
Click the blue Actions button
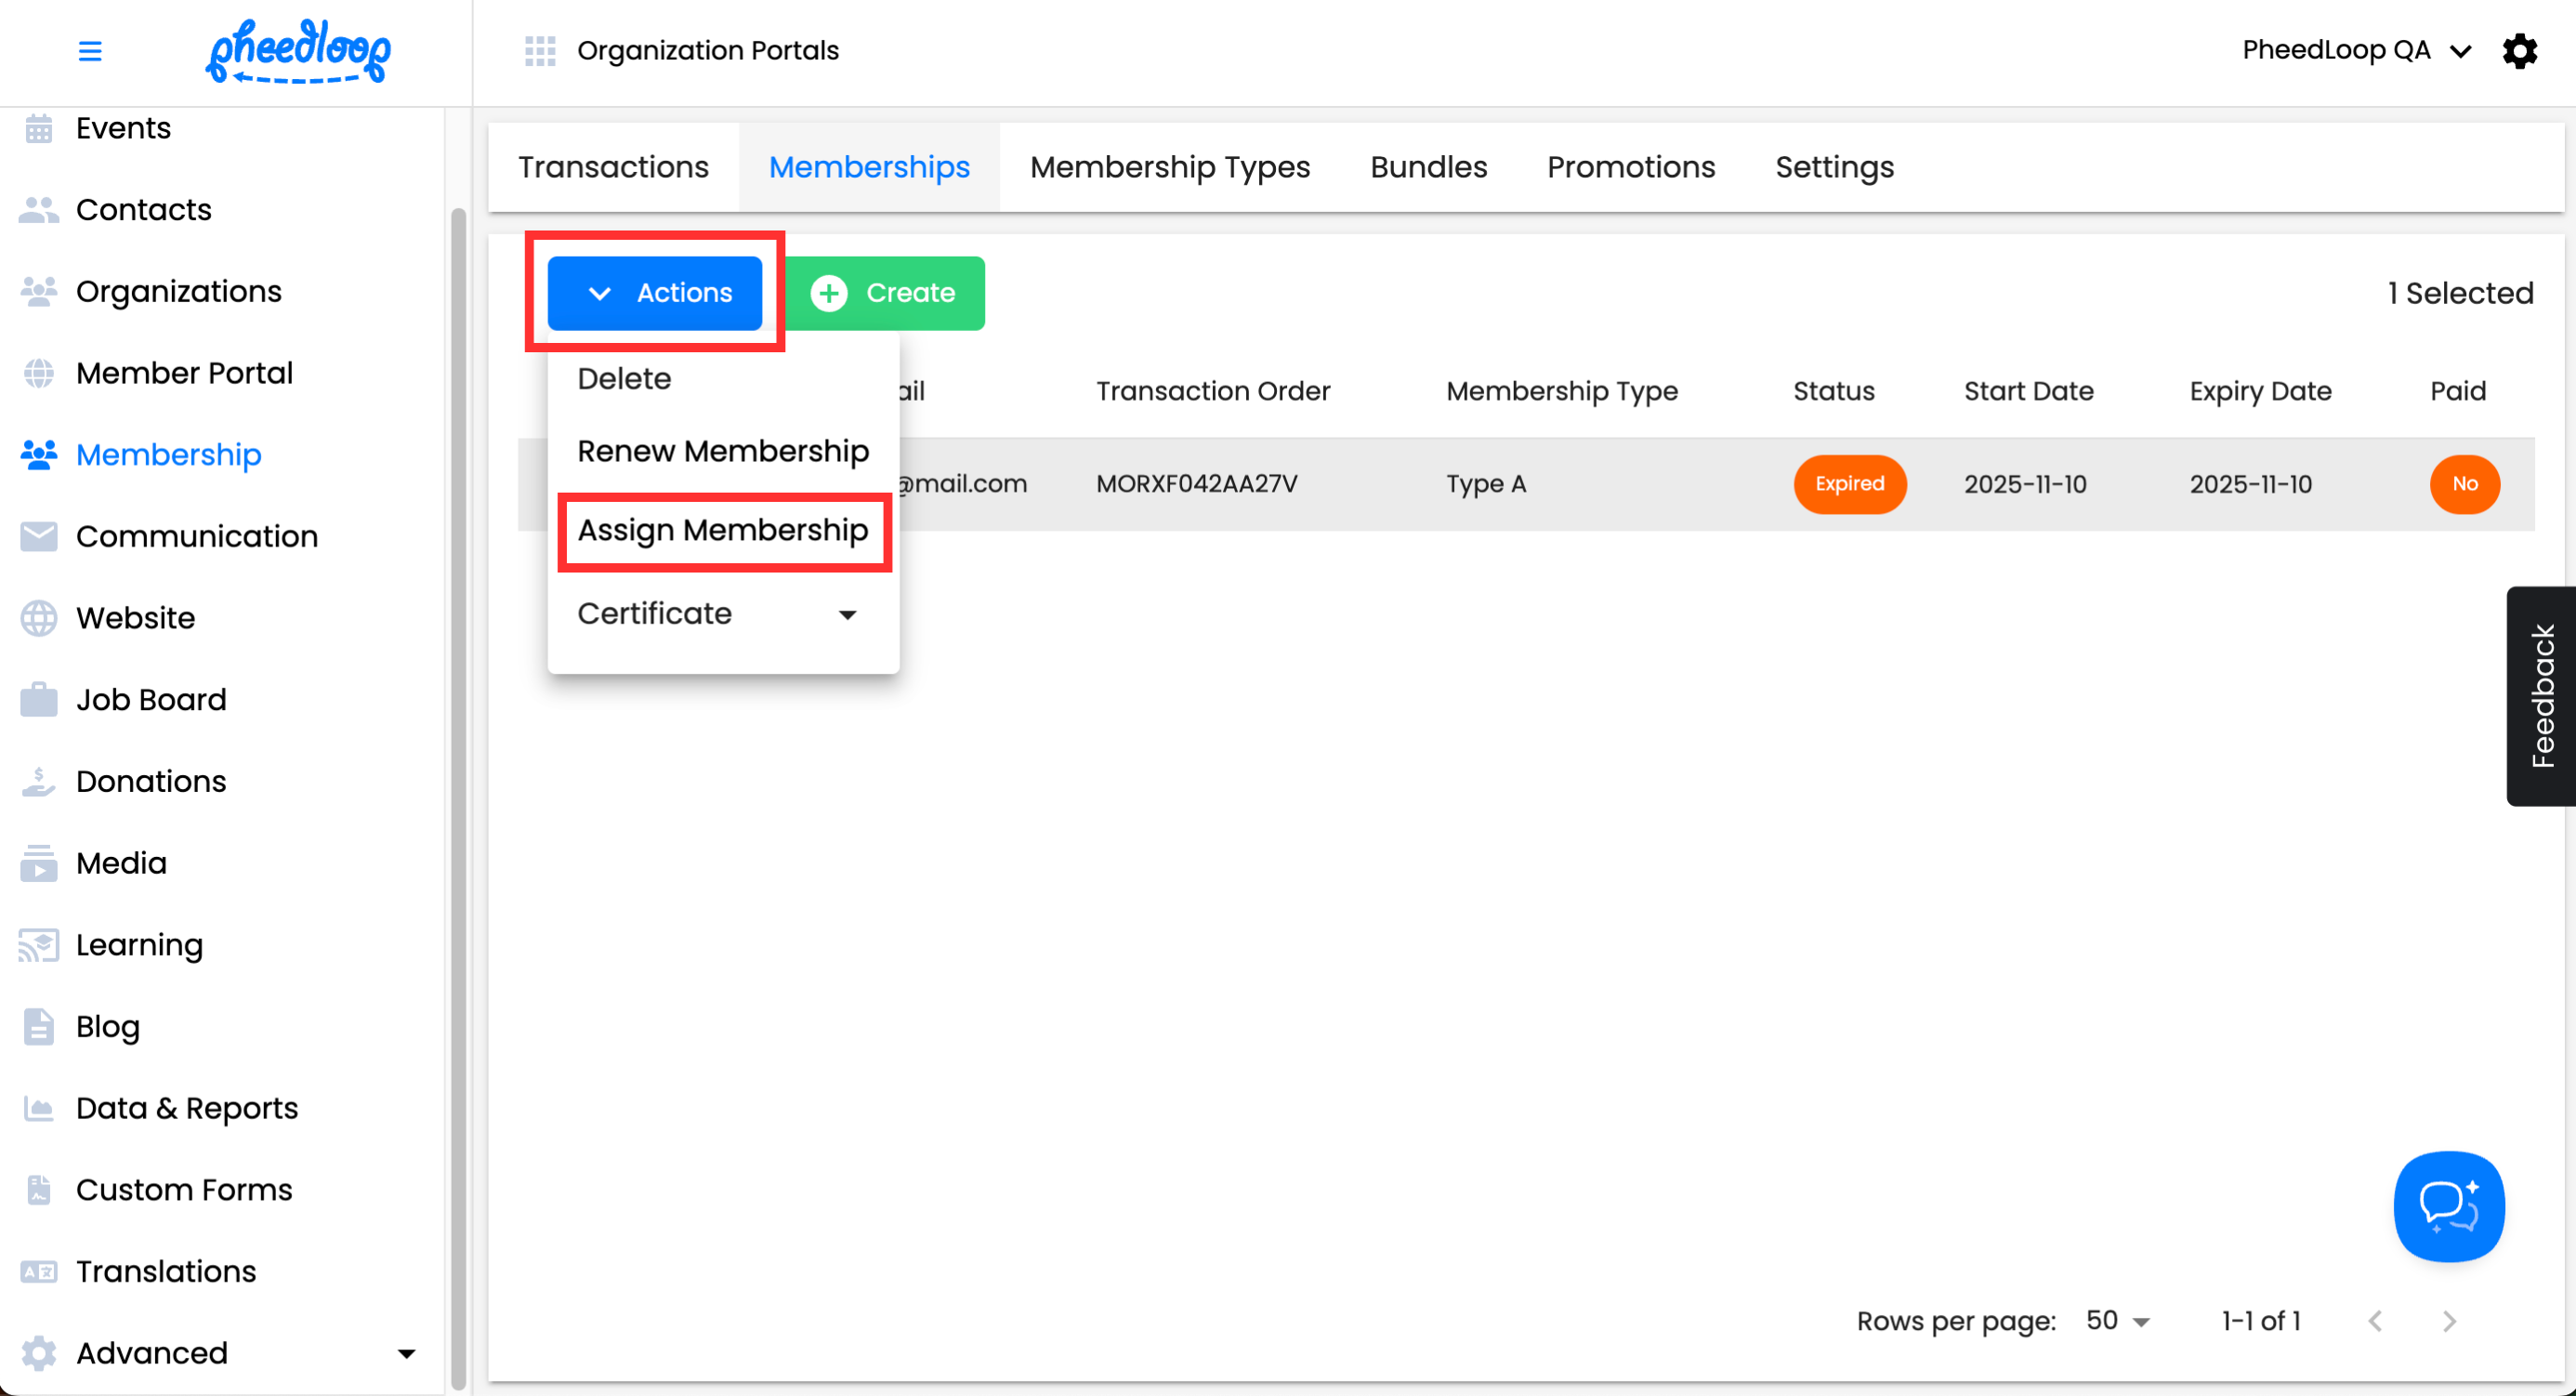tap(655, 293)
